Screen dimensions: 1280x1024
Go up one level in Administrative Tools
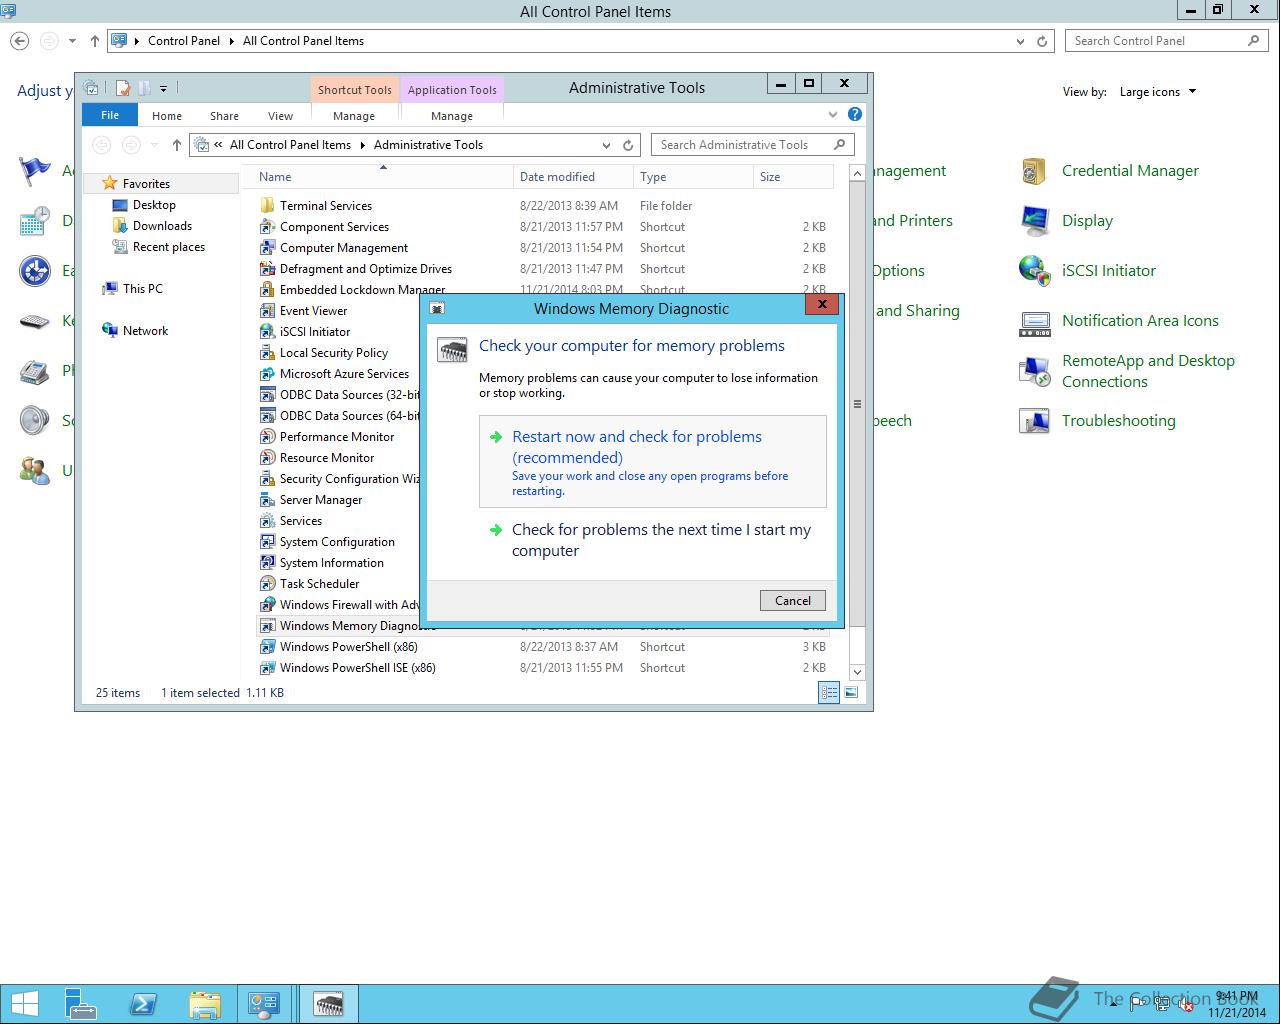pos(177,145)
